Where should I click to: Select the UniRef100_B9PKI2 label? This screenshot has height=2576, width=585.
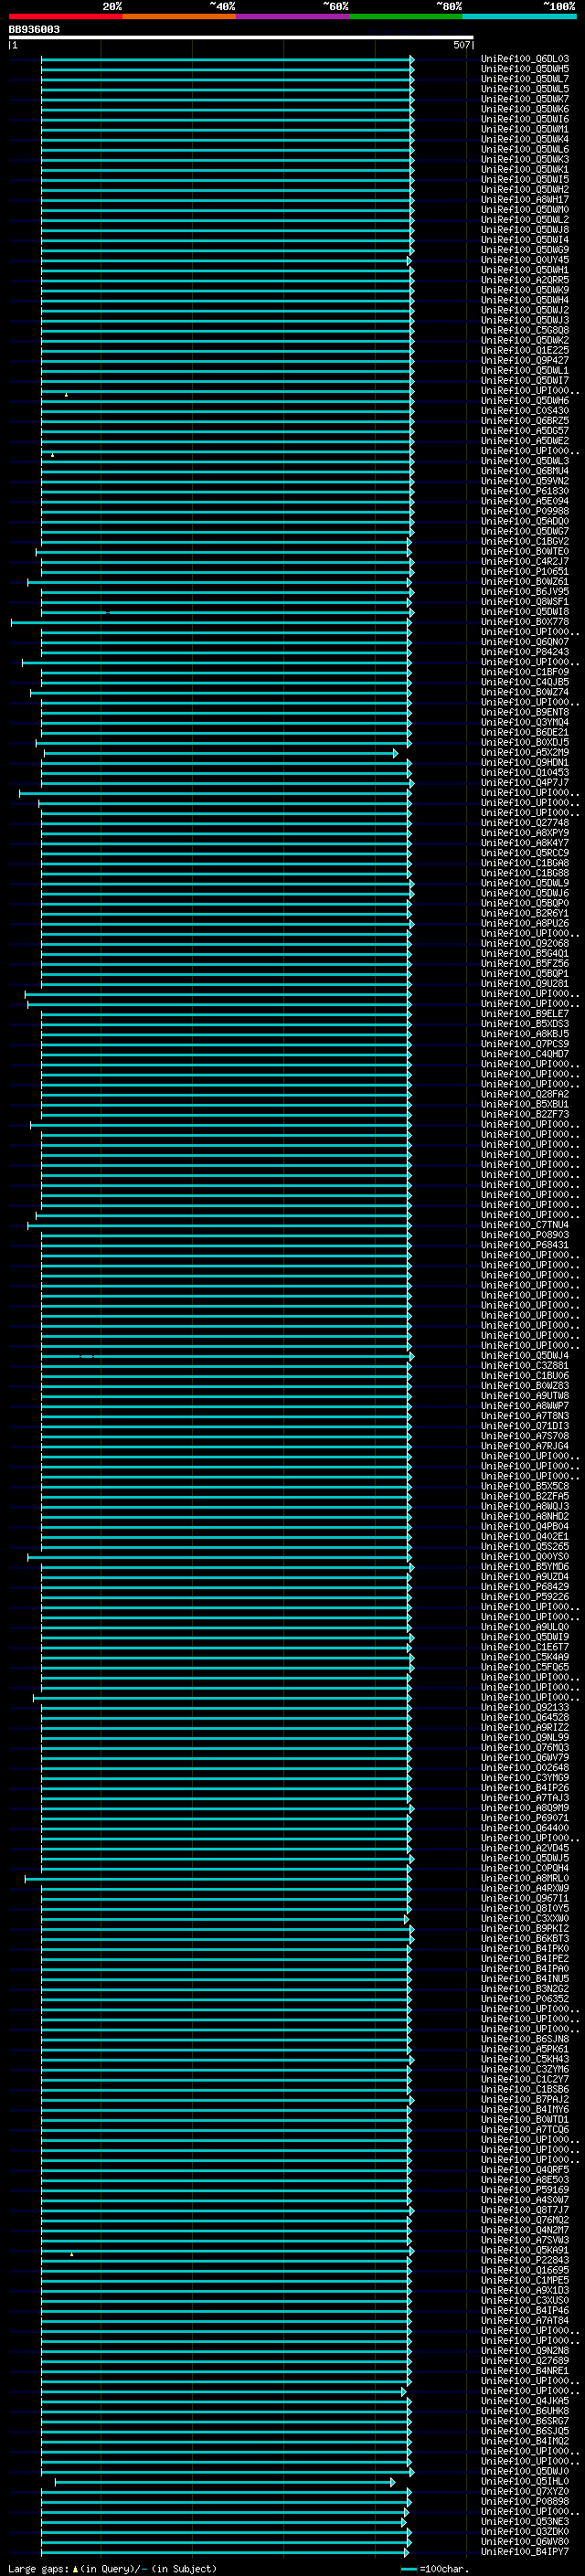click(x=524, y=1928)
